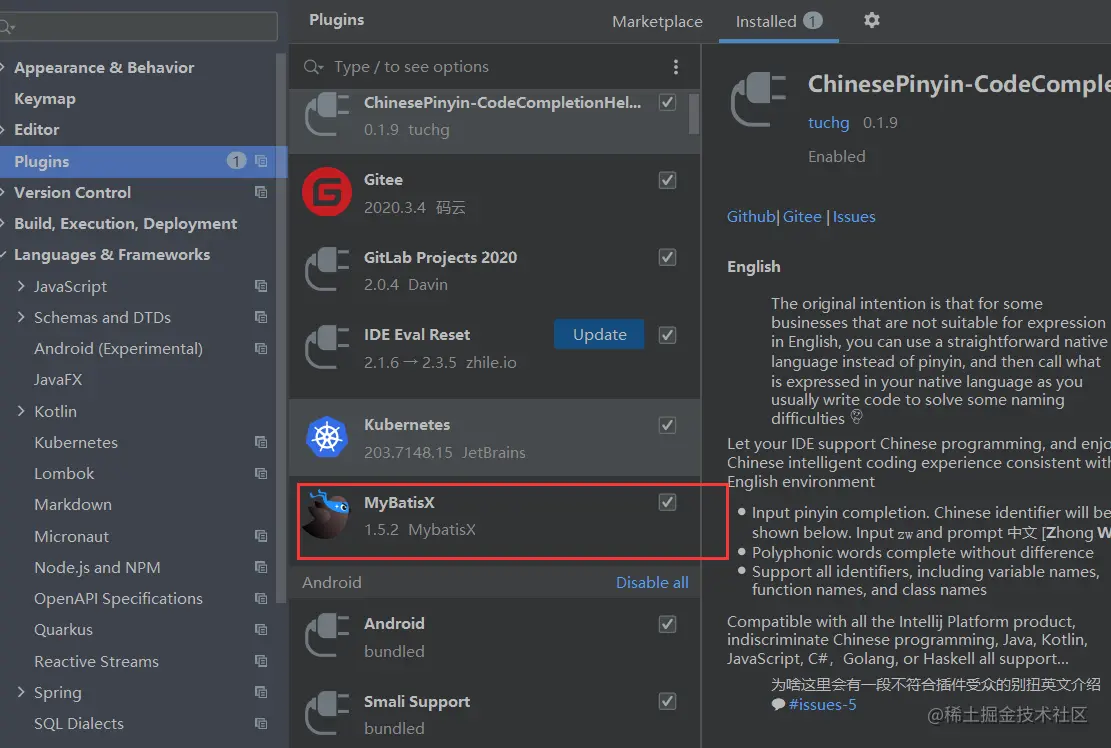Click the Kubernetes plugin wheel icon
The image size is (1111, 748).
327,437
